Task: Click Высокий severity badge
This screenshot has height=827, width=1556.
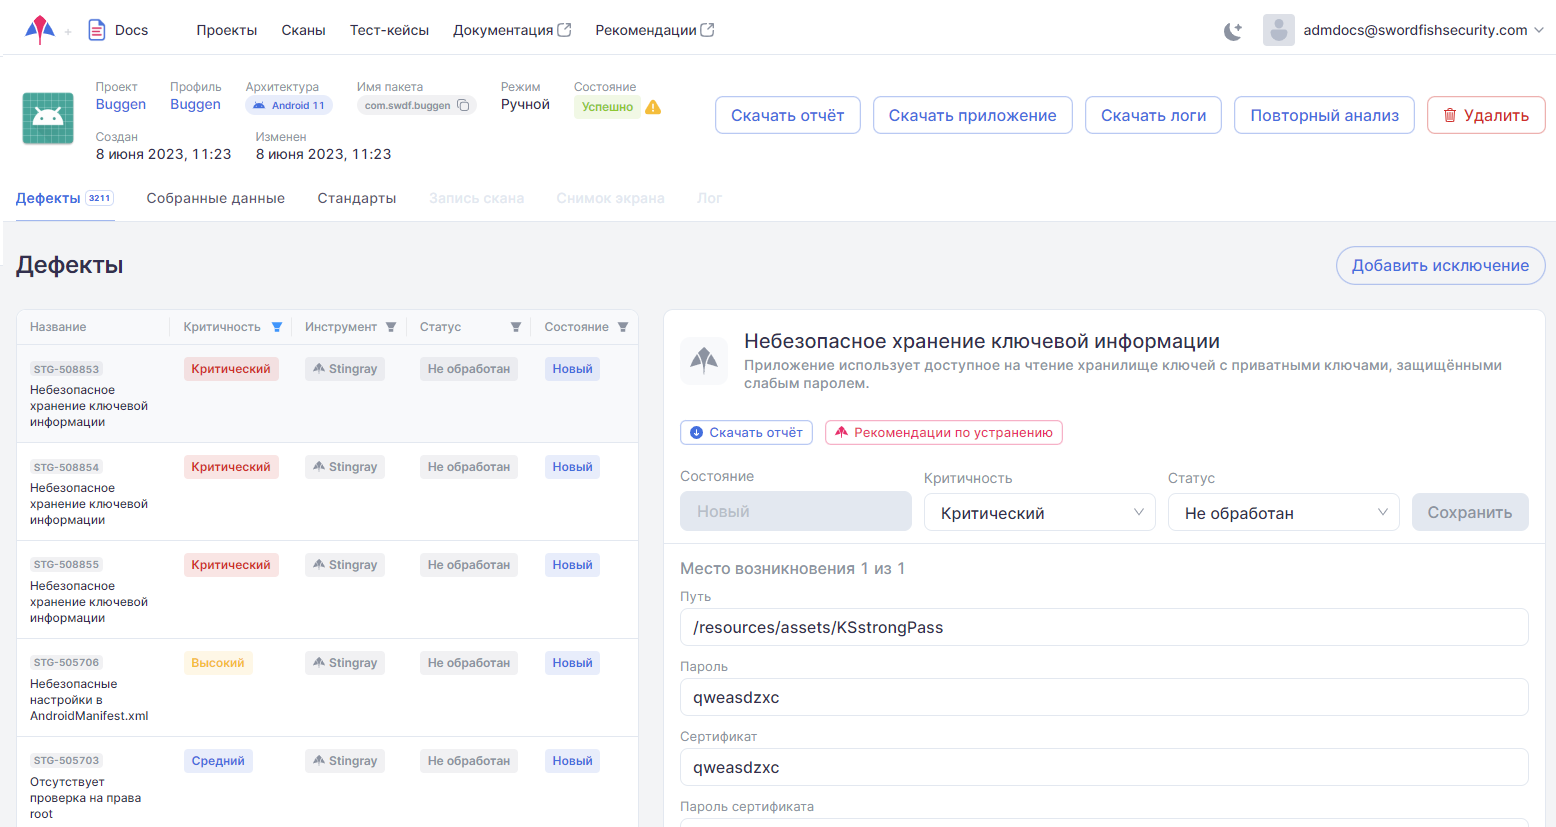Action: tap(218, 663)
